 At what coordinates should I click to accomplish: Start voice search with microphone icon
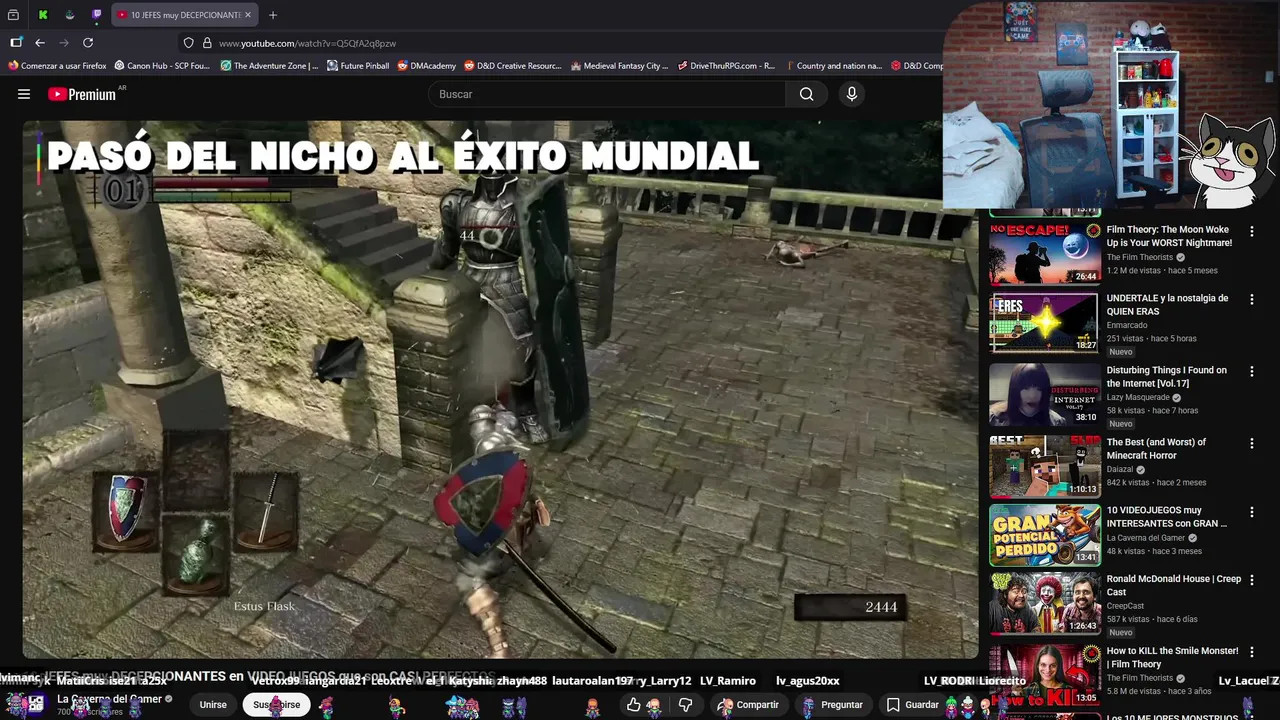tap(852, 94)
